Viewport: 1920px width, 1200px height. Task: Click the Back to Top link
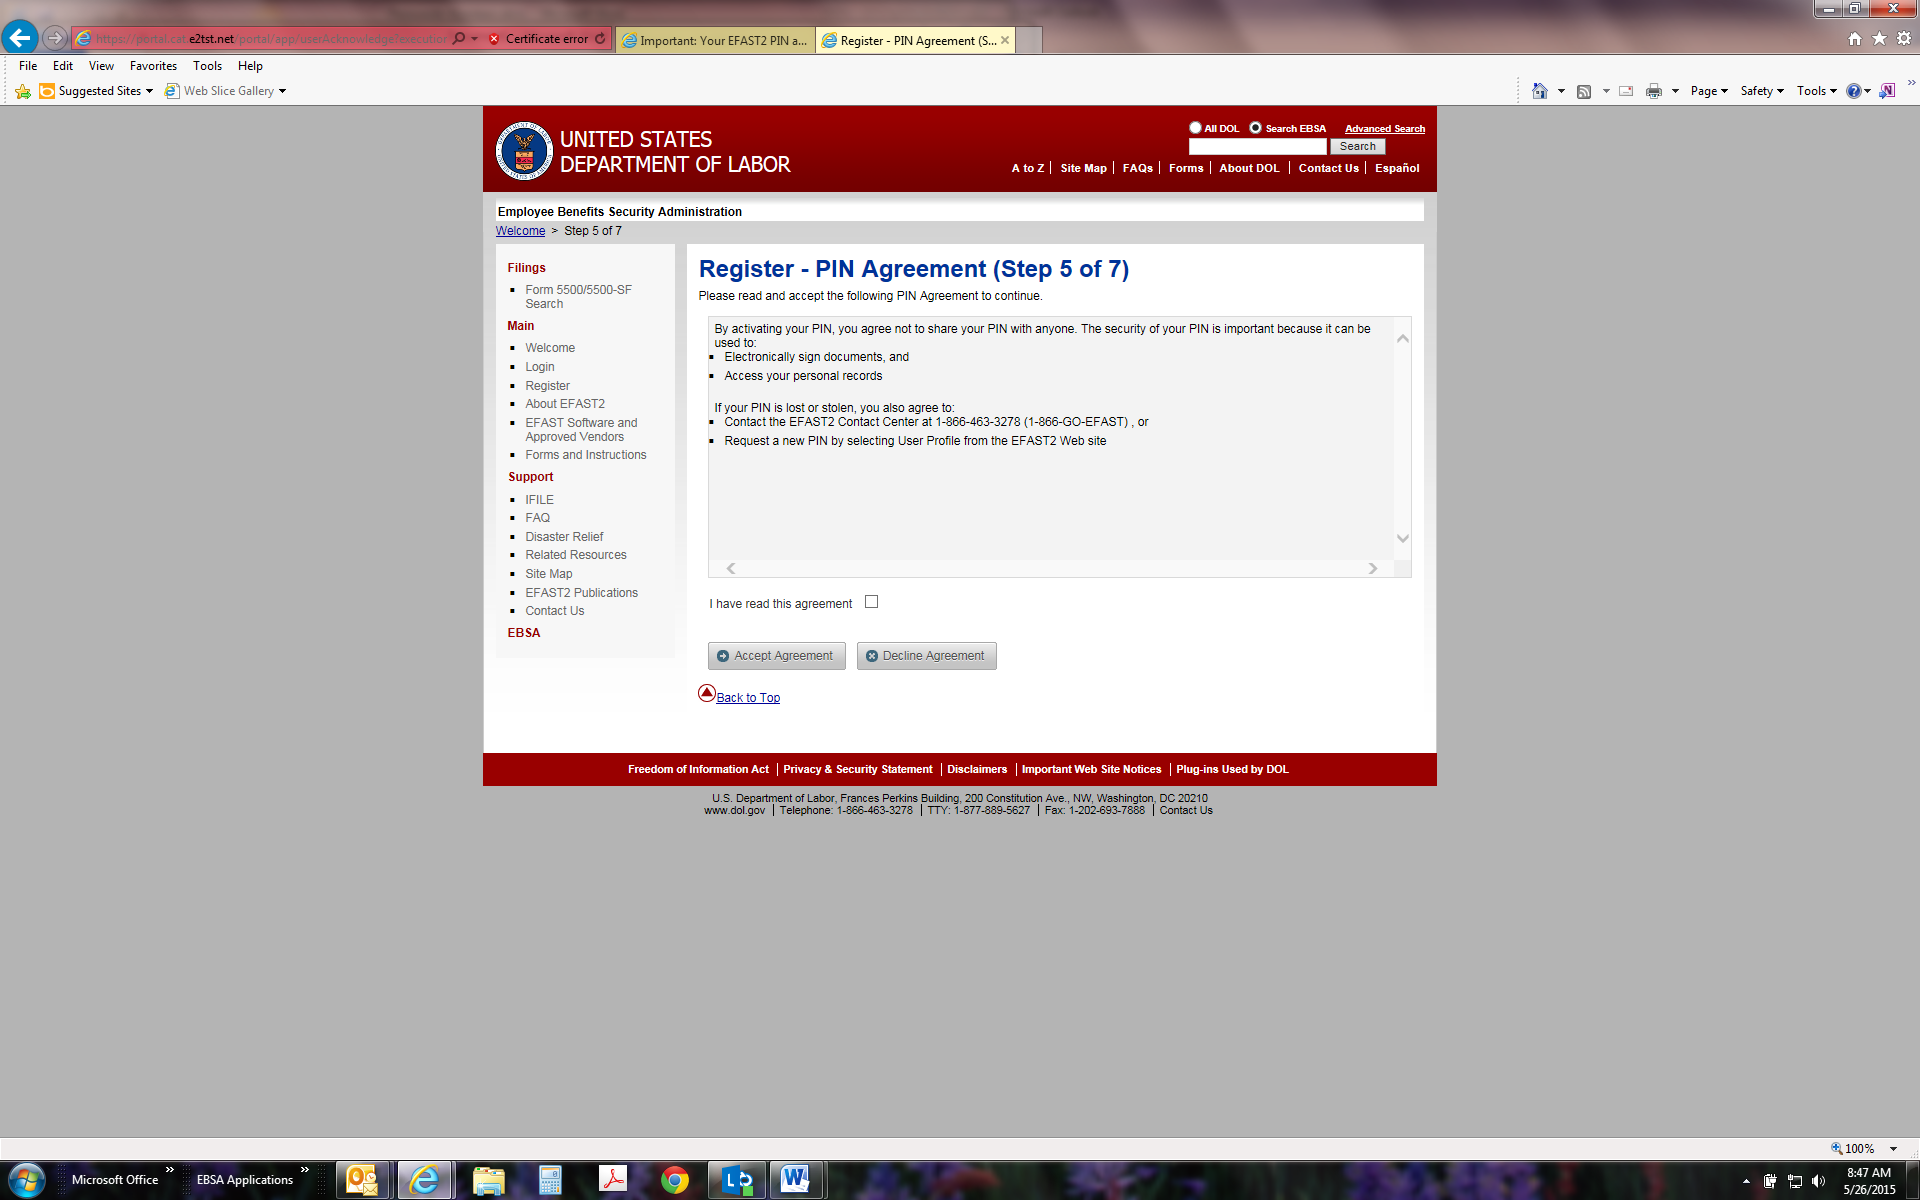click(x=748, y=698)
